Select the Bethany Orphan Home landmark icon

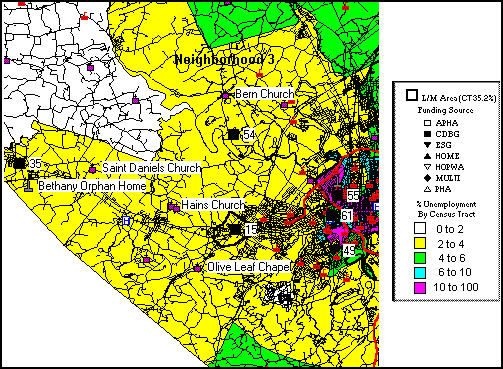(x=29, y=186)
